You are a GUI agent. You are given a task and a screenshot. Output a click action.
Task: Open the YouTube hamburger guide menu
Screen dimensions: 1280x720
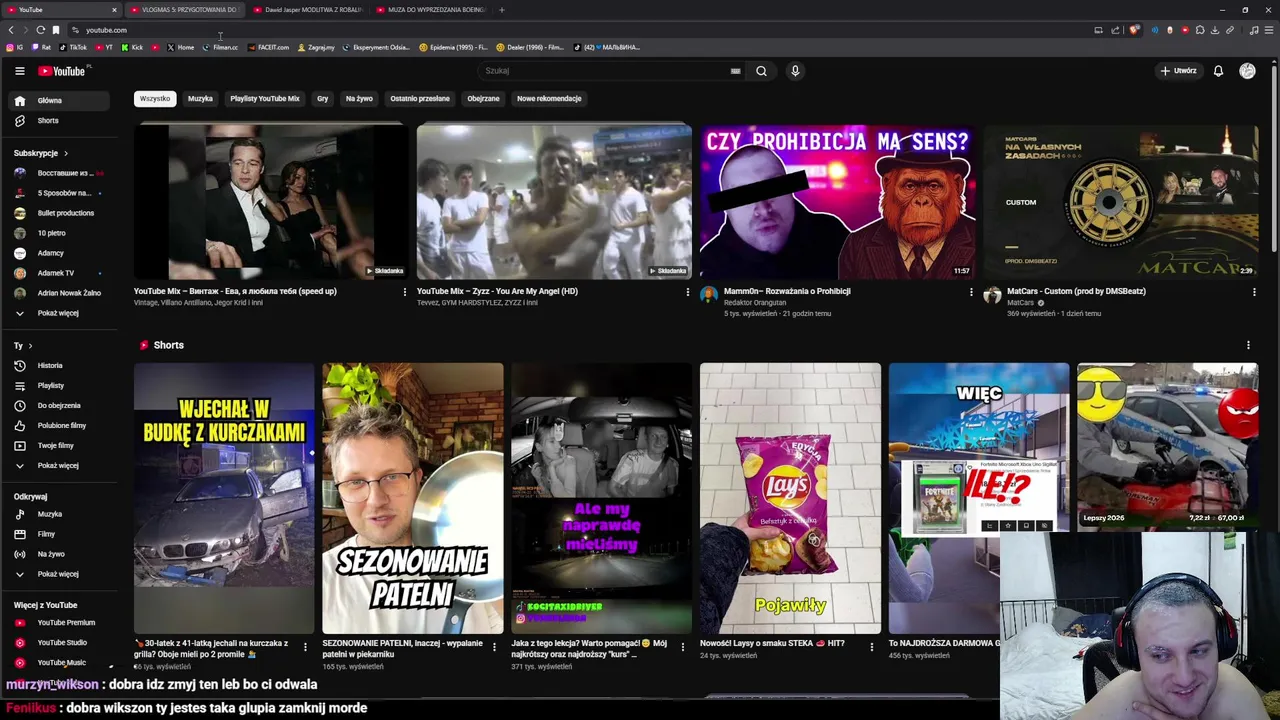19,71
